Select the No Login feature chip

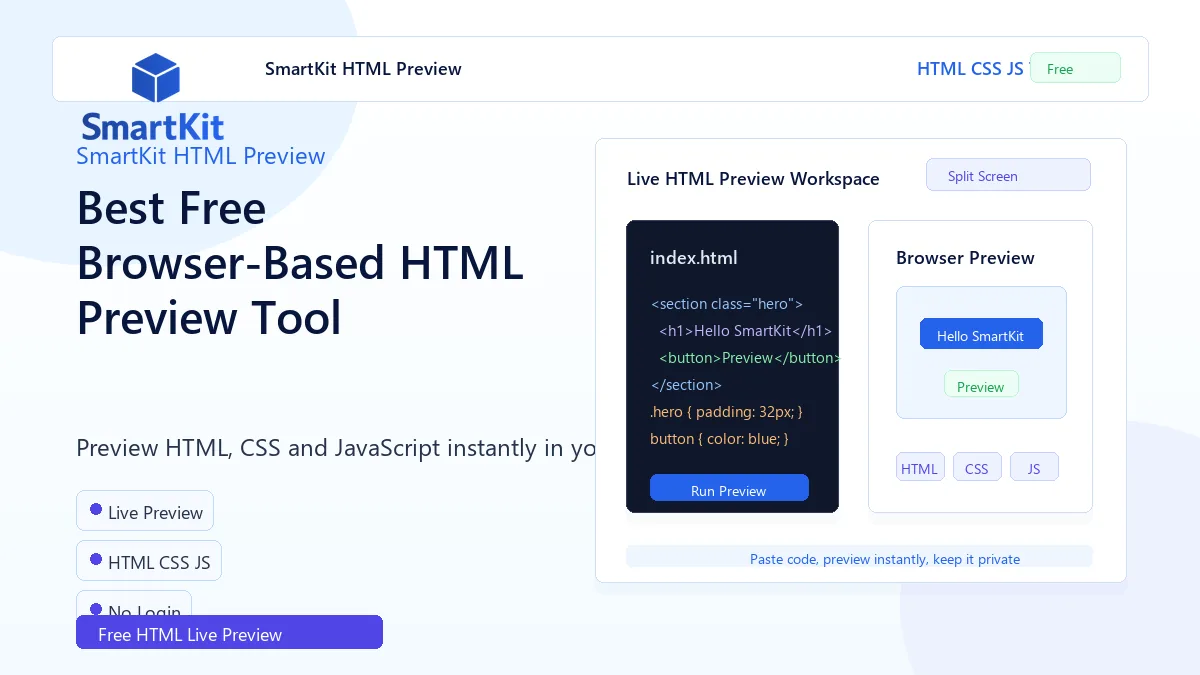(x=134, y=603)
